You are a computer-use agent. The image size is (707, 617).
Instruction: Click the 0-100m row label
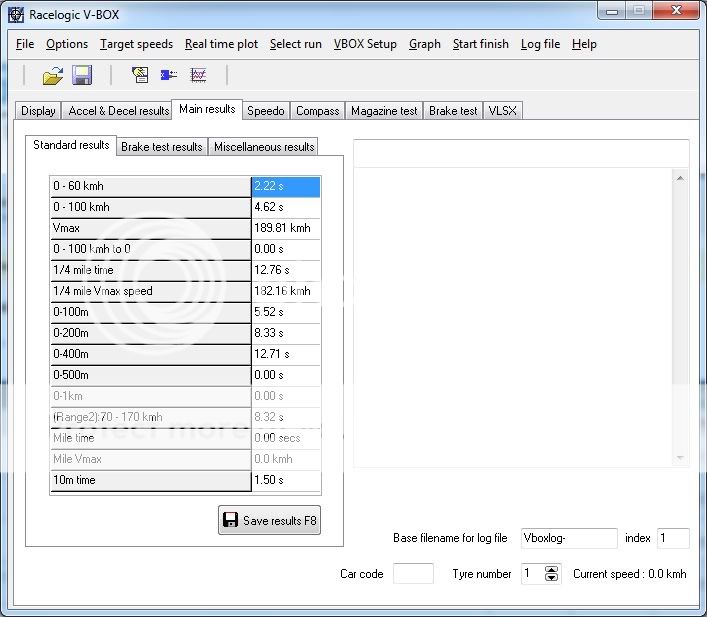[x=151, y=312]
